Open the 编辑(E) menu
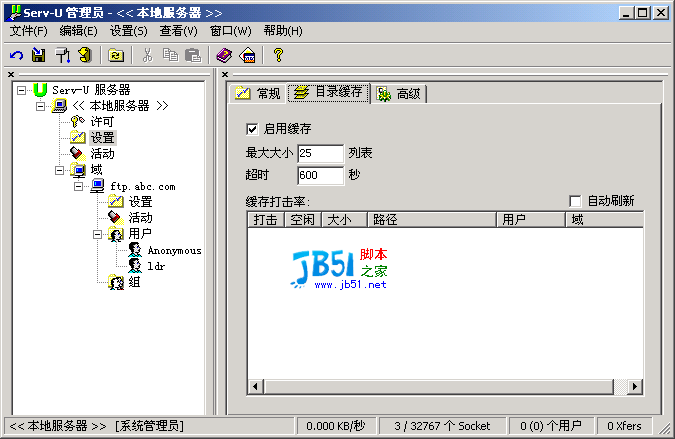675x439 pixels. point(78,31)
